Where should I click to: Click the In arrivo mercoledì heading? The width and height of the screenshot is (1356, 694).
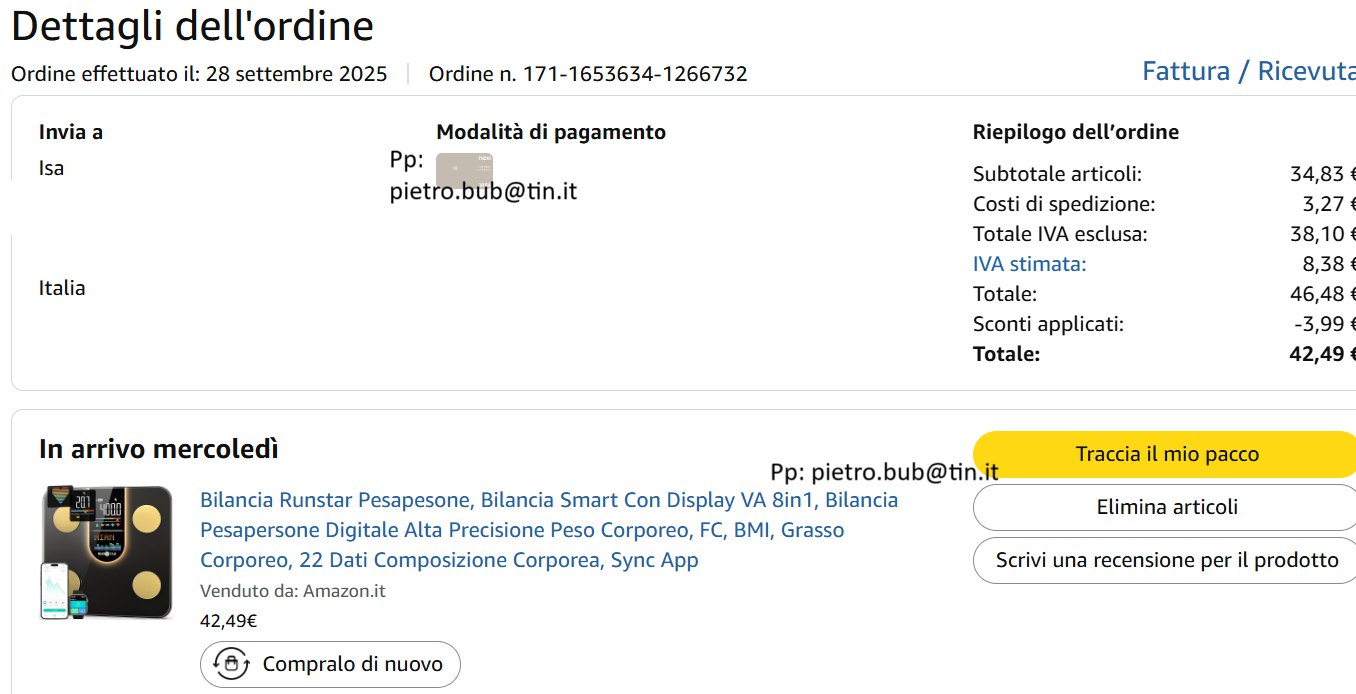(158, 450)
